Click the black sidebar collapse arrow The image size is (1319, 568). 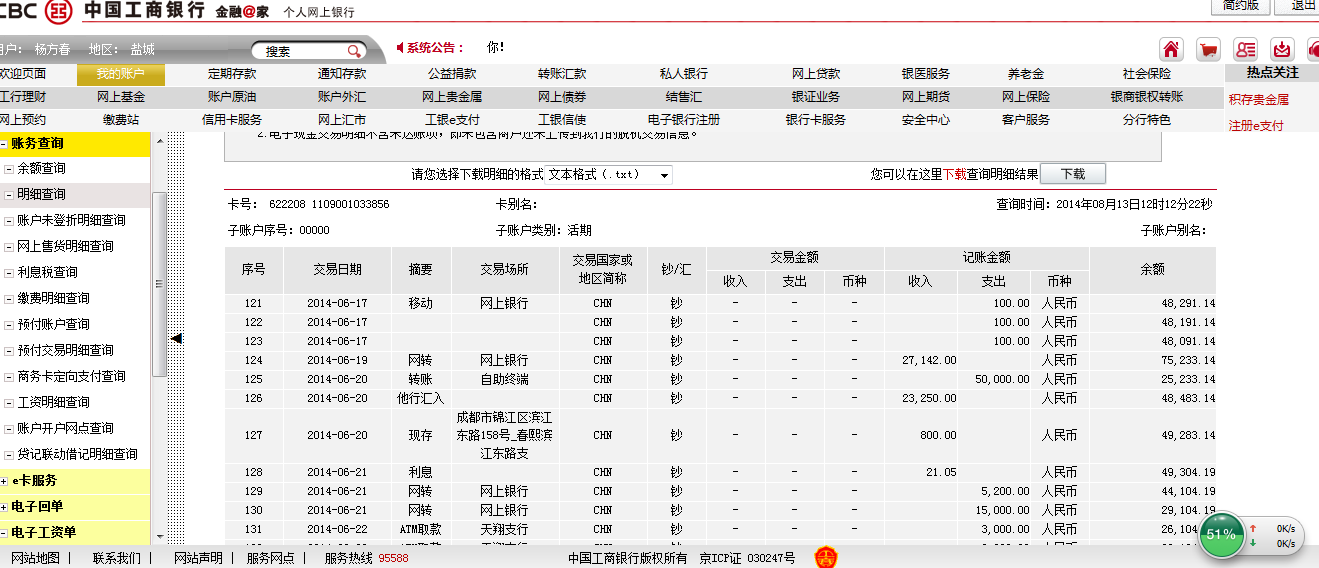[x=176, y=339]
